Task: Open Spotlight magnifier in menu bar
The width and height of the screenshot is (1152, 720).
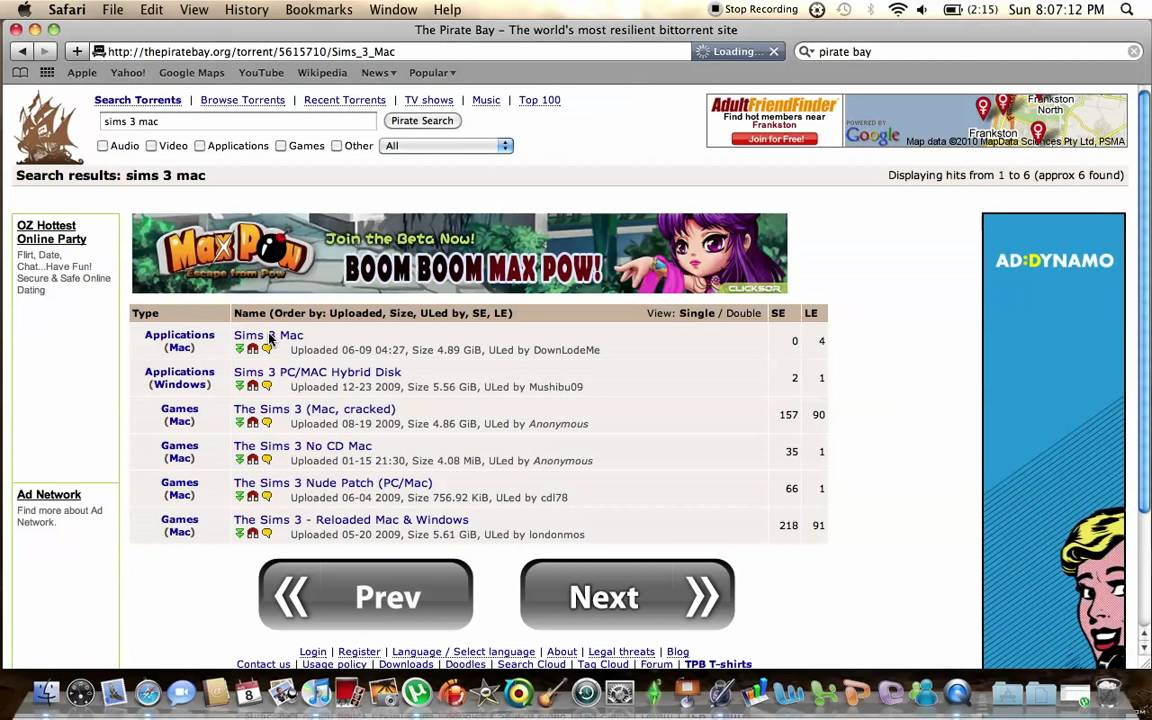Action: (1127, 10)
